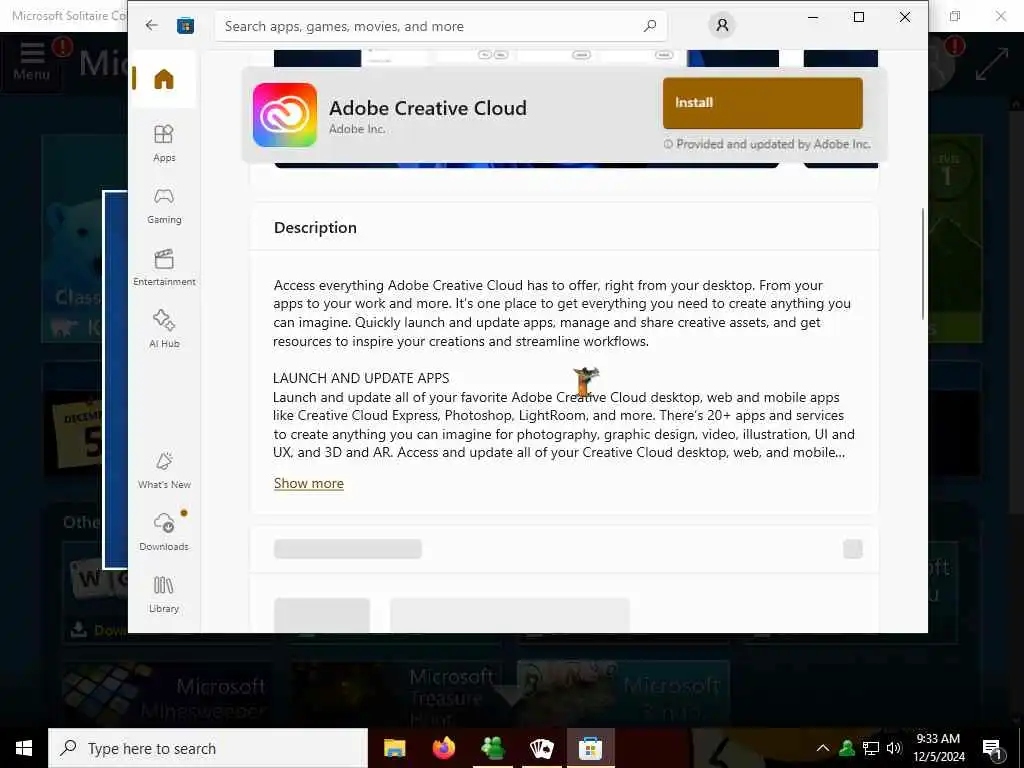Open the green people app on taskbar
The width and height of the screenshot is (1024, 768).
tap(492, 748)
